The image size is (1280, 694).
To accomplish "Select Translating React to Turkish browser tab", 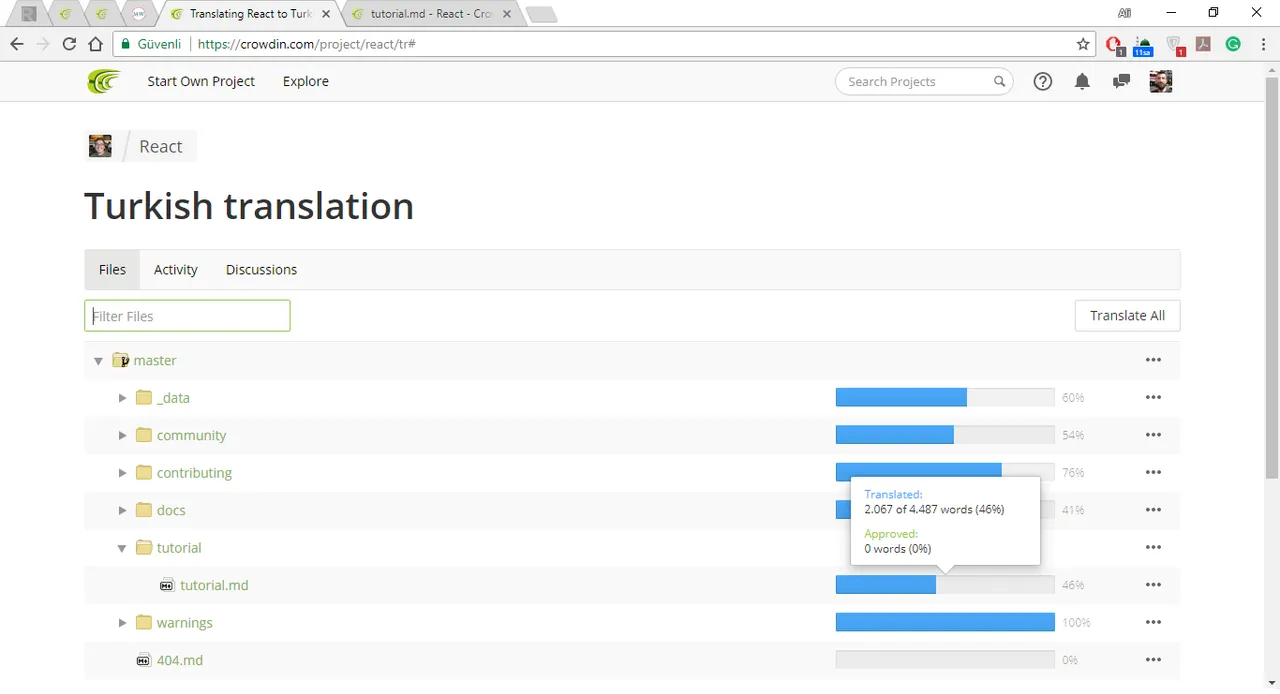I will (250, 14).
